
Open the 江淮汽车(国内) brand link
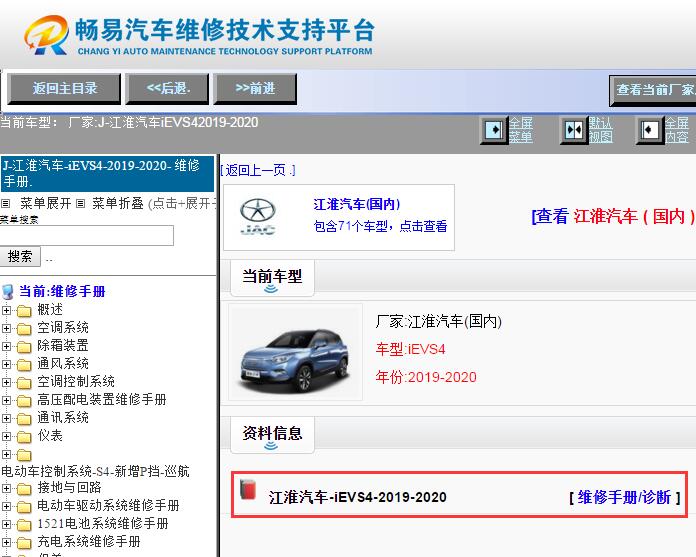357,204
